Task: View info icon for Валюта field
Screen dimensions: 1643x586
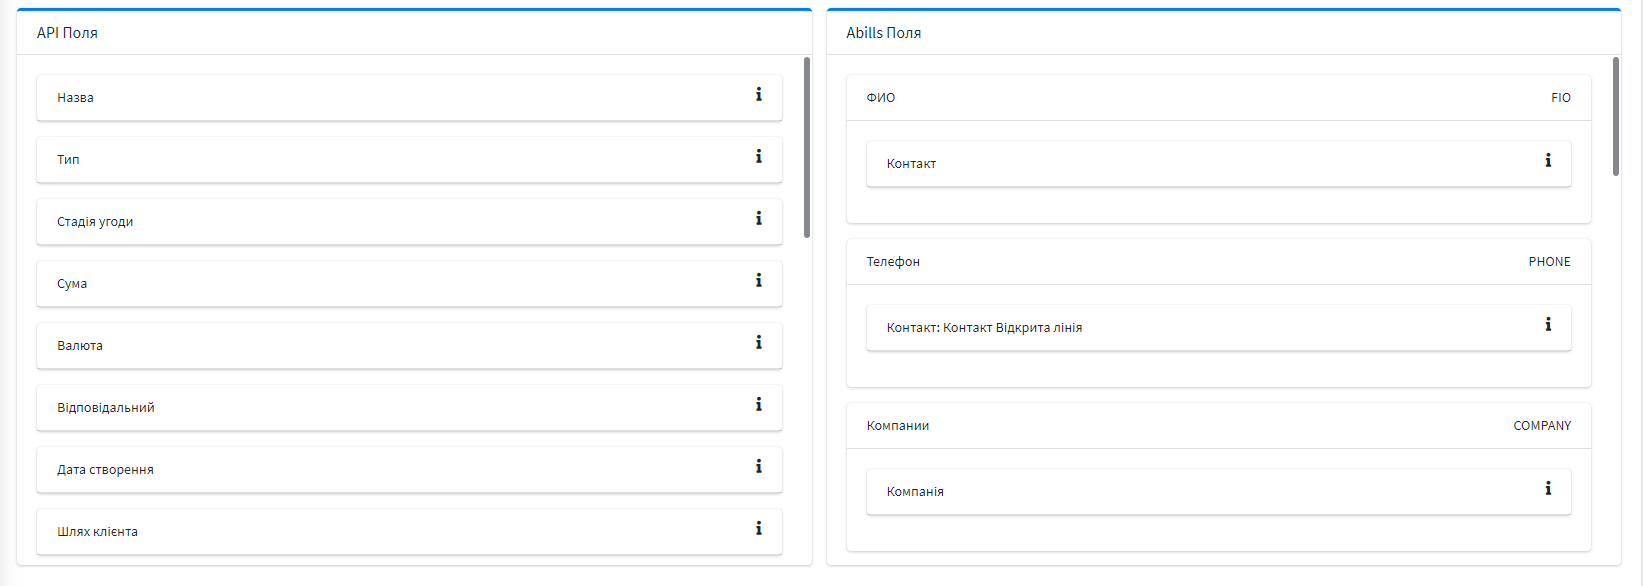Action: [x=758, y=343]
